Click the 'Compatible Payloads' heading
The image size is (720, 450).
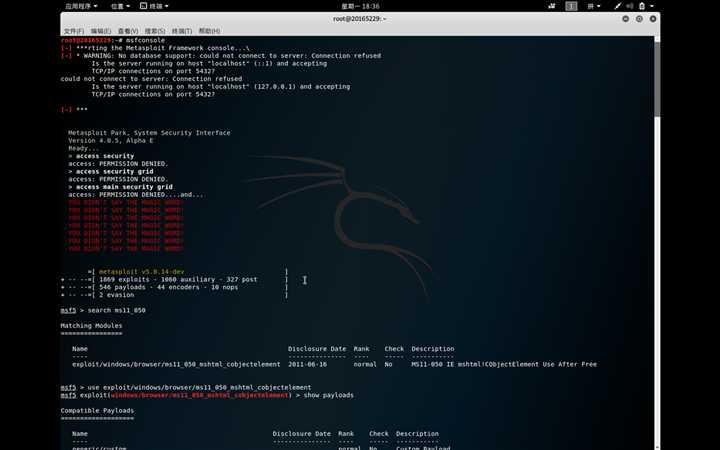(97, 411)
